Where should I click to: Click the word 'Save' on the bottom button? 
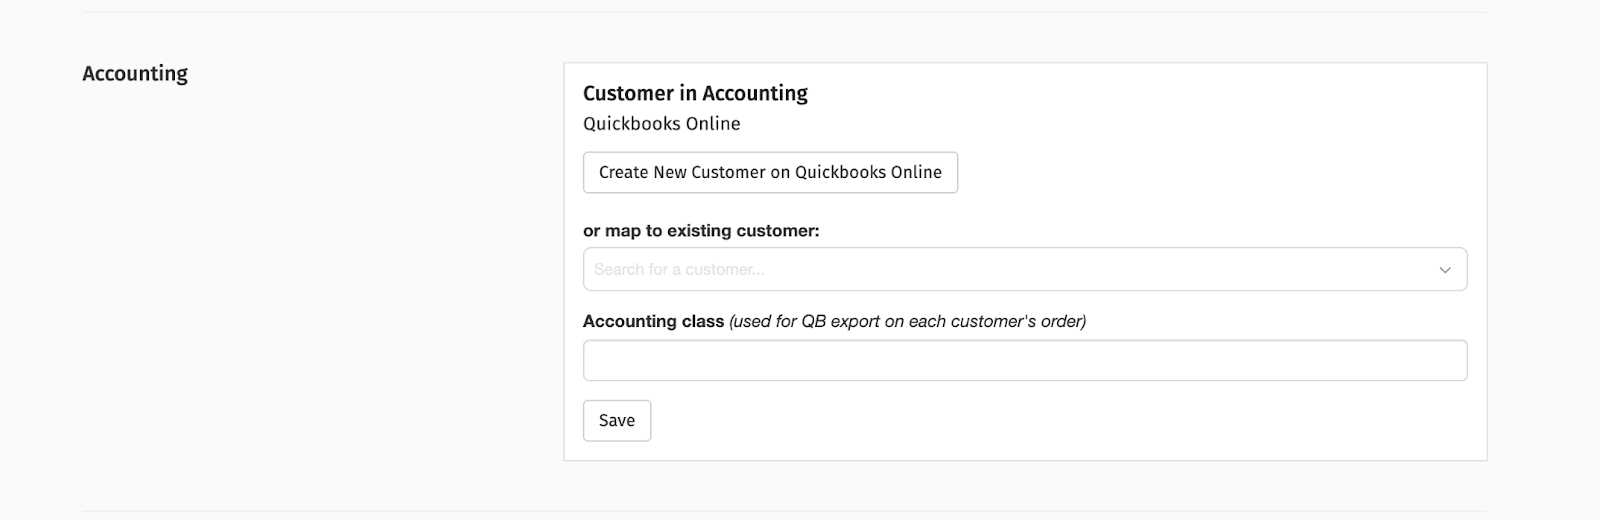pyautogui.click(x=617, y=421)
